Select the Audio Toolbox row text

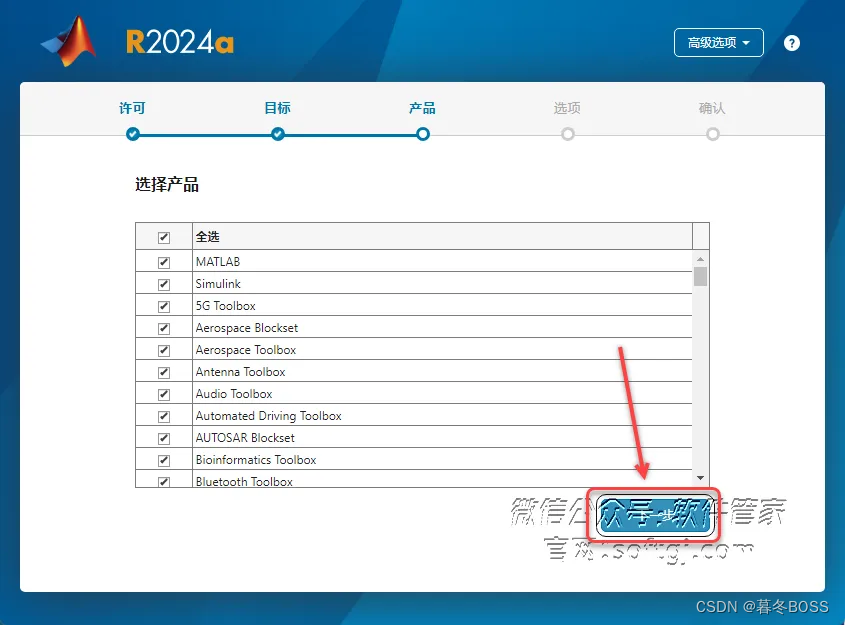(234, 394)
